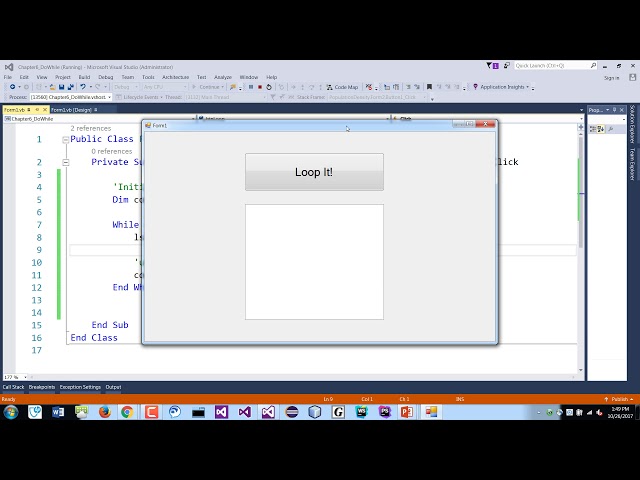Open Properties panel window position menu

[x=607, y=110]
